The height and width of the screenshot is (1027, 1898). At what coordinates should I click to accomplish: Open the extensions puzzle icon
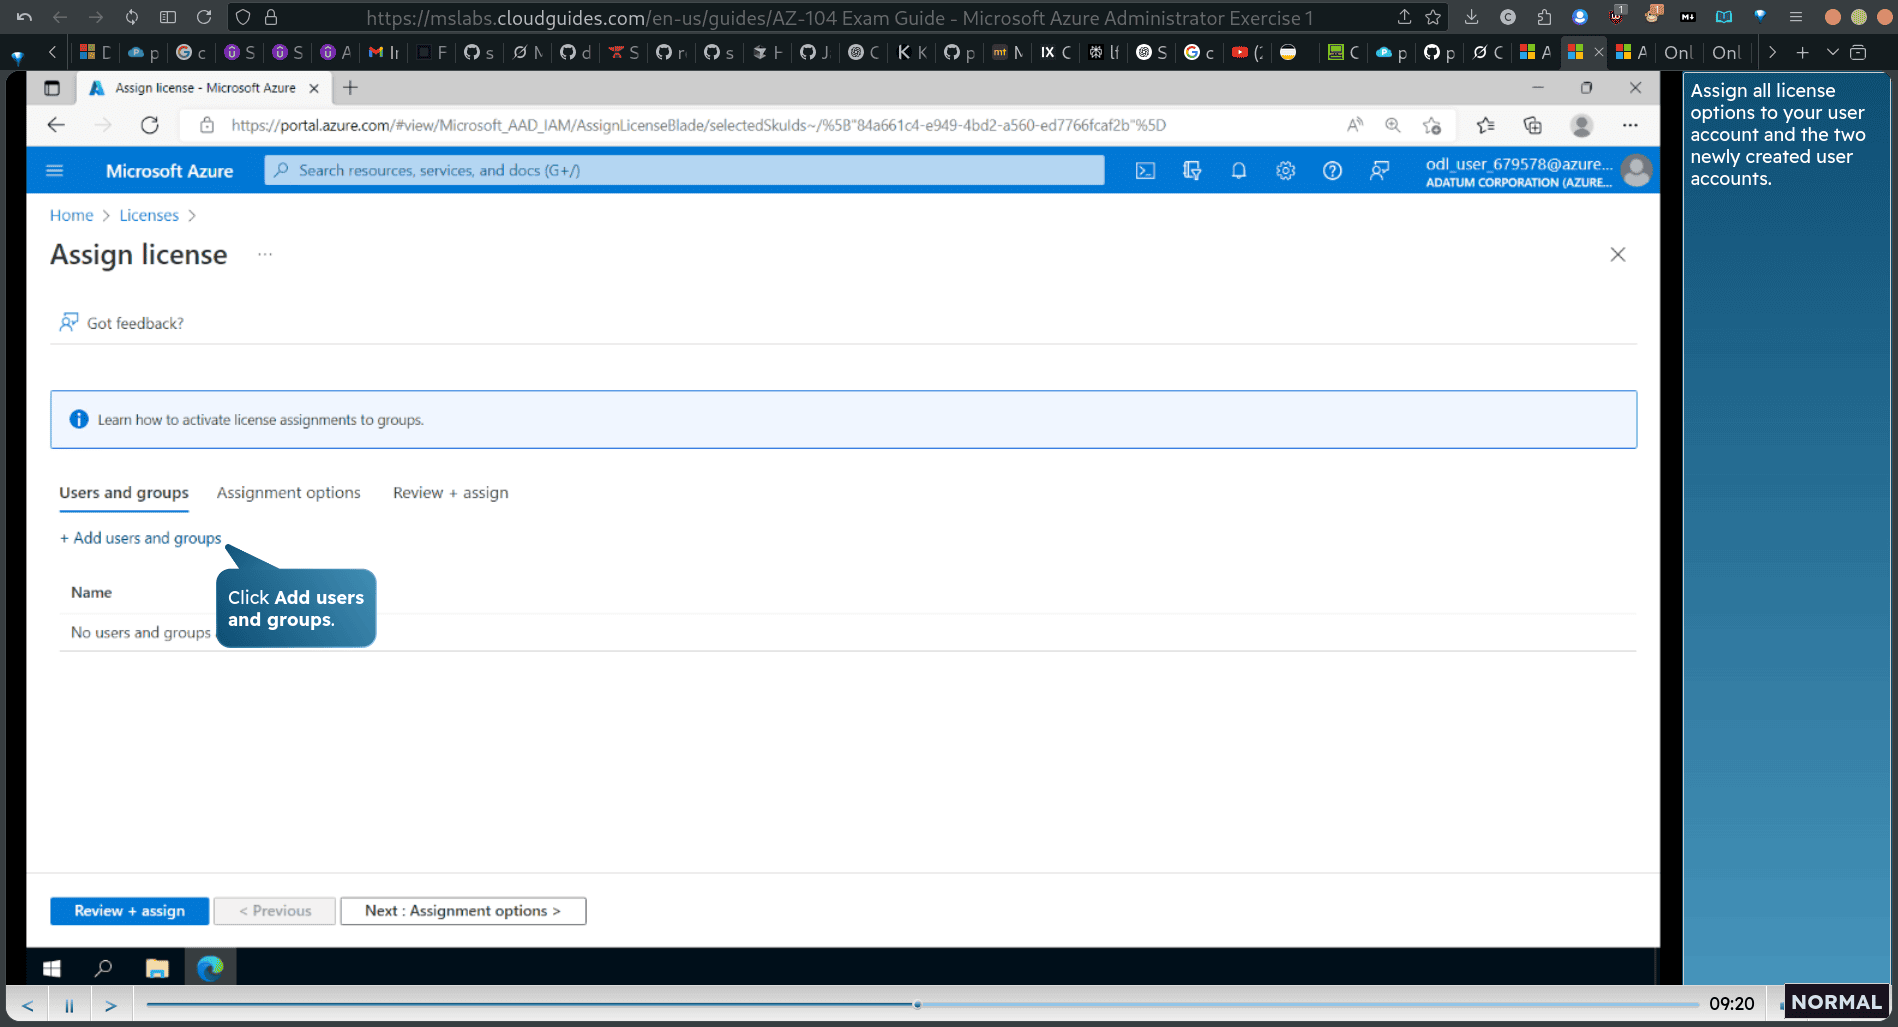click(1544, 17)
